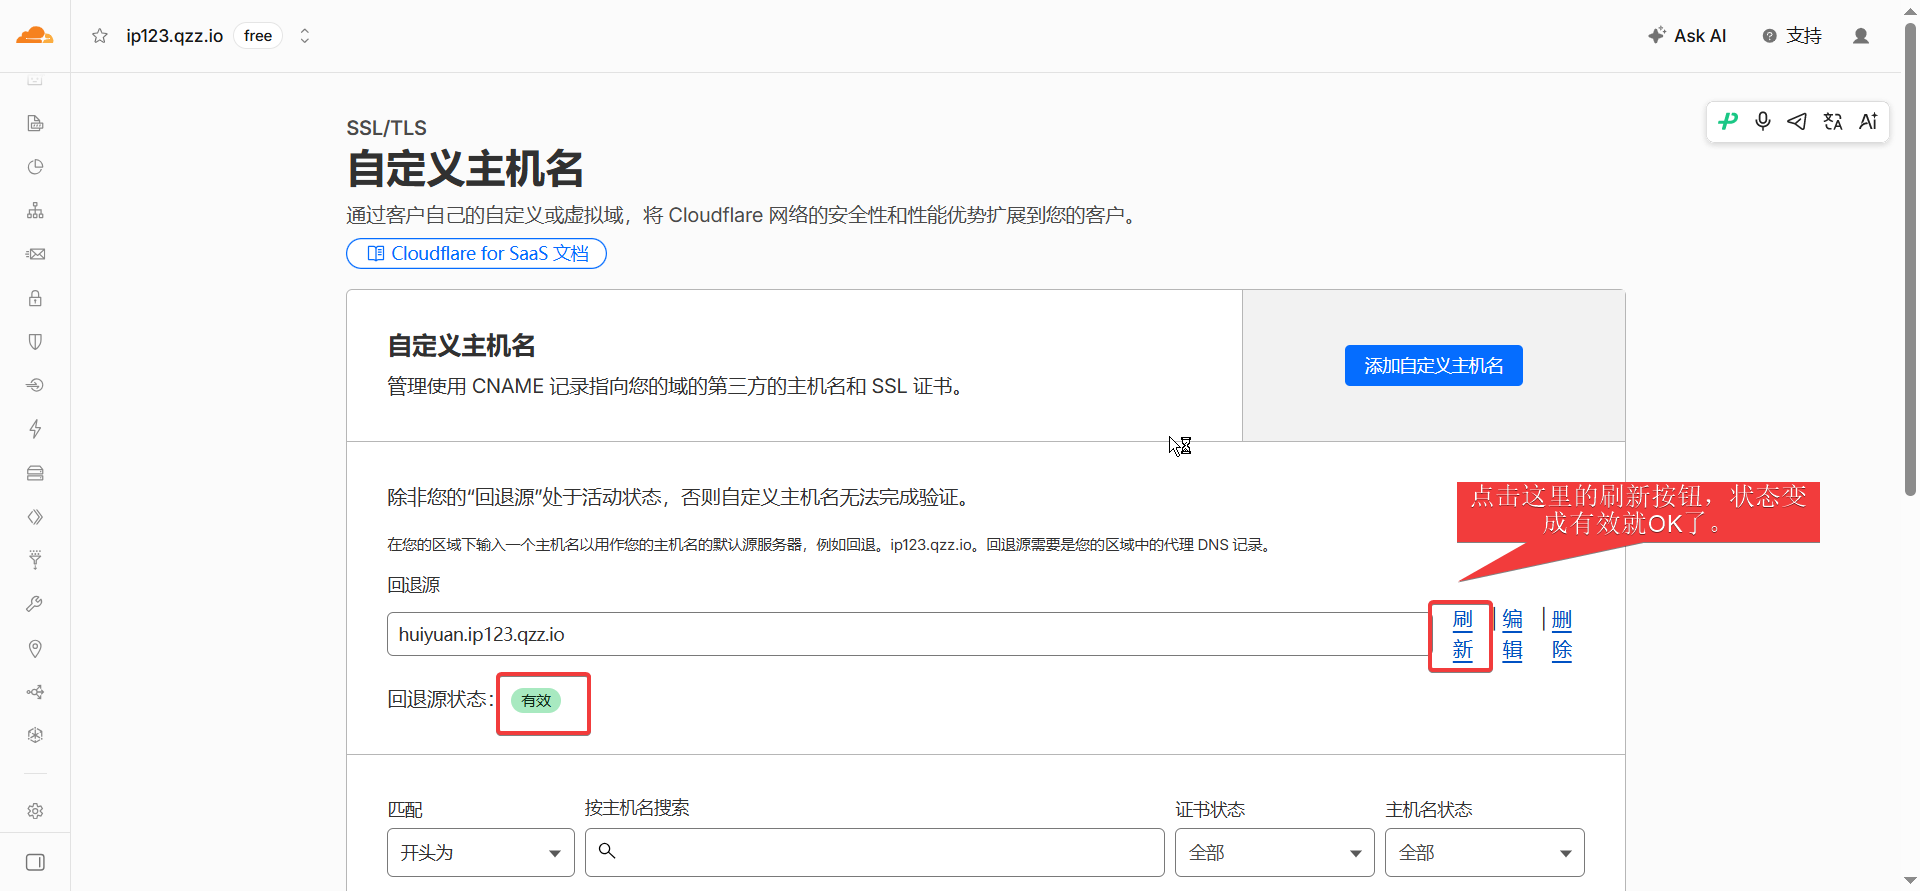1920x891 pixels.
Task: Open Analytics pie chart sidebar icon
Action: (x=35, y=167)
